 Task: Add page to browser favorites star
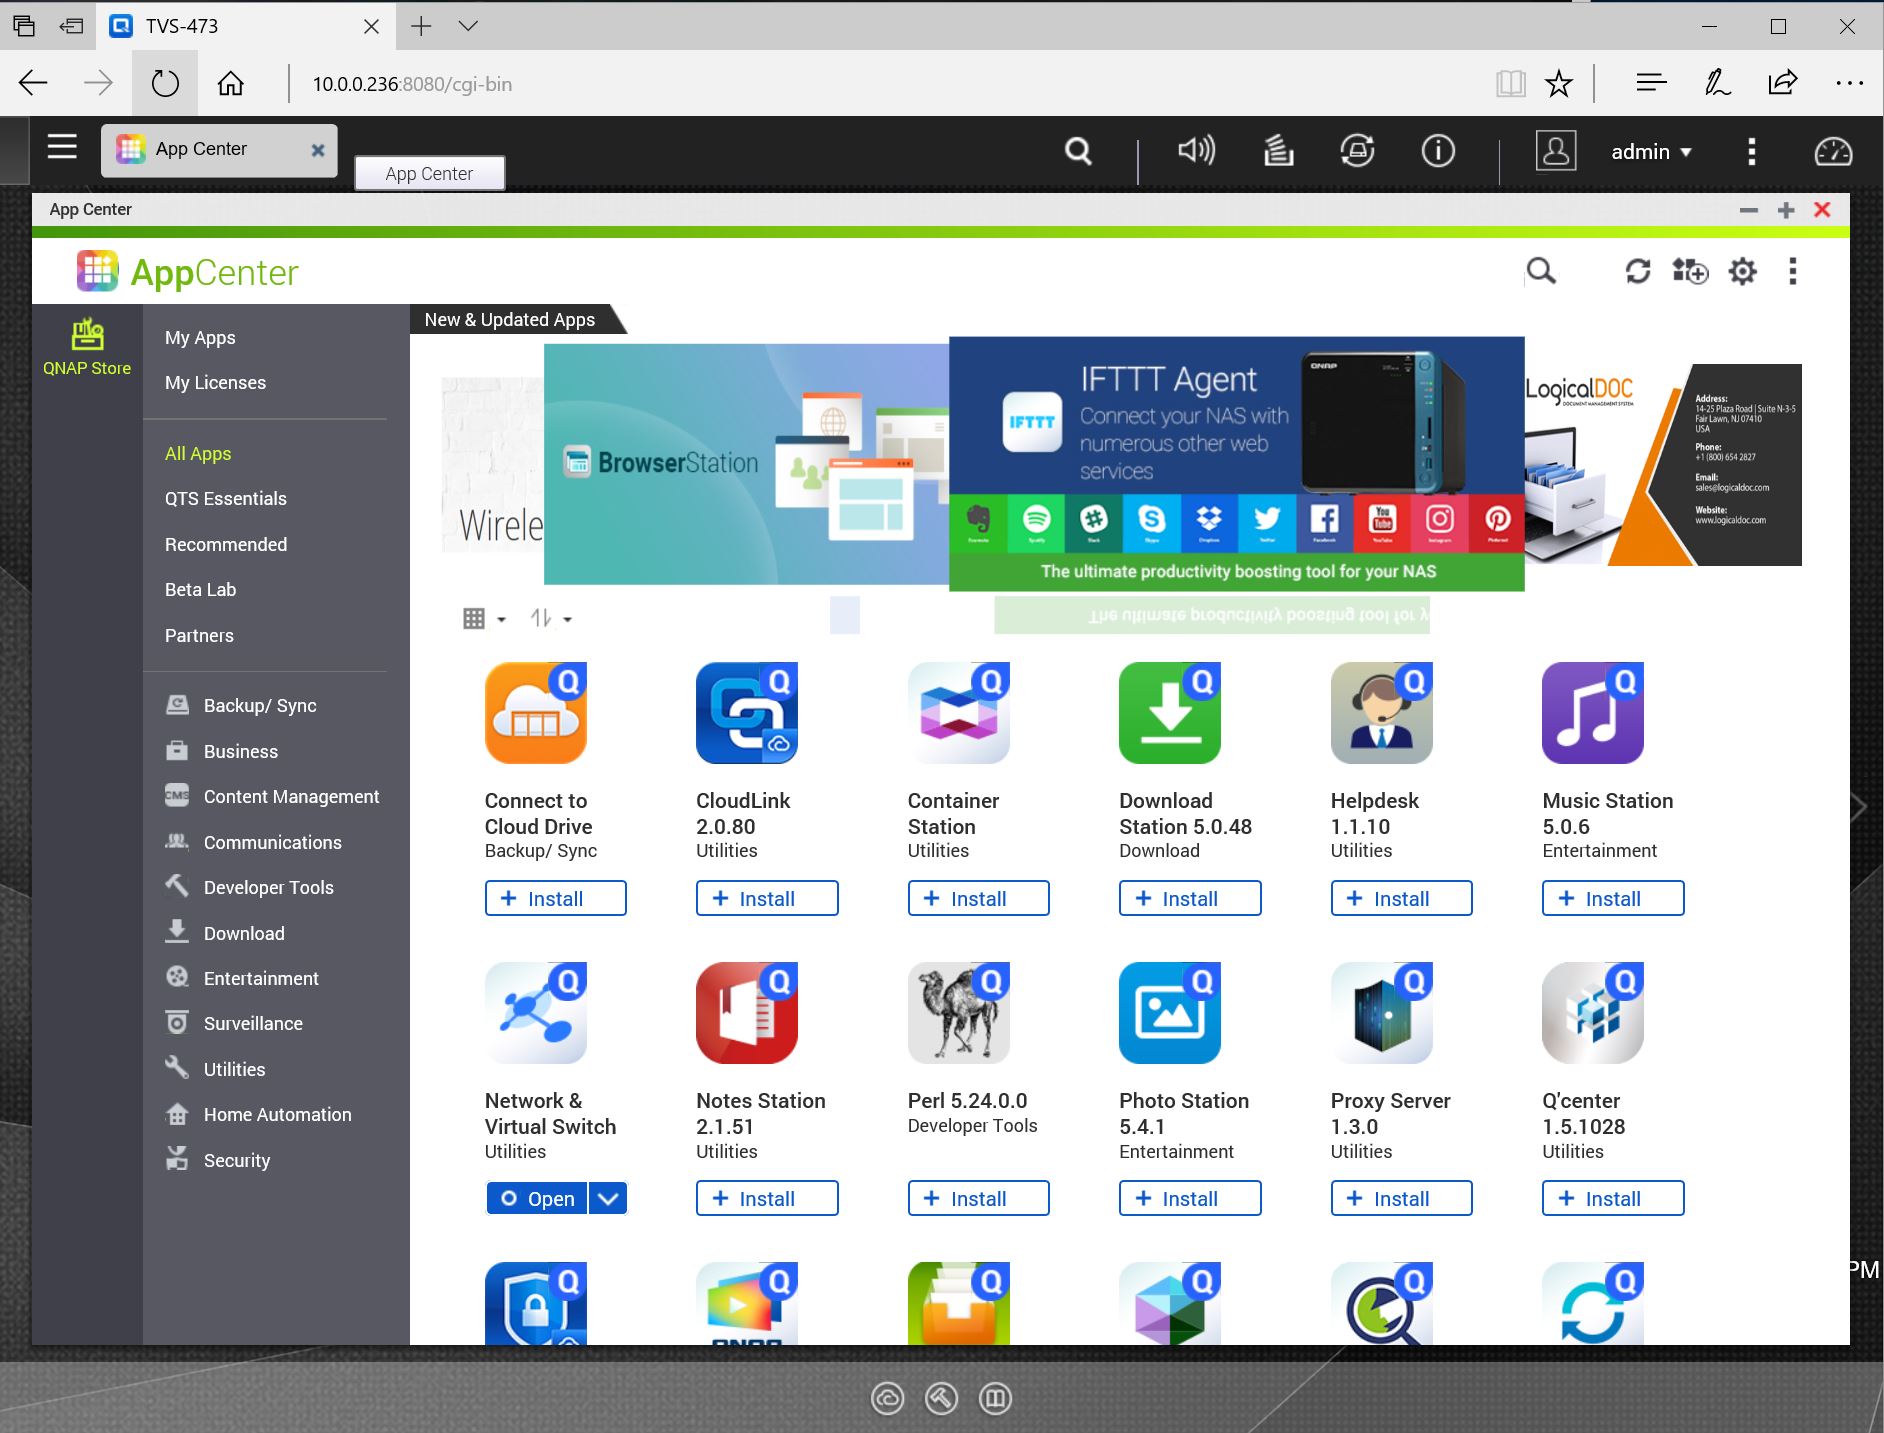point(1558,83)
